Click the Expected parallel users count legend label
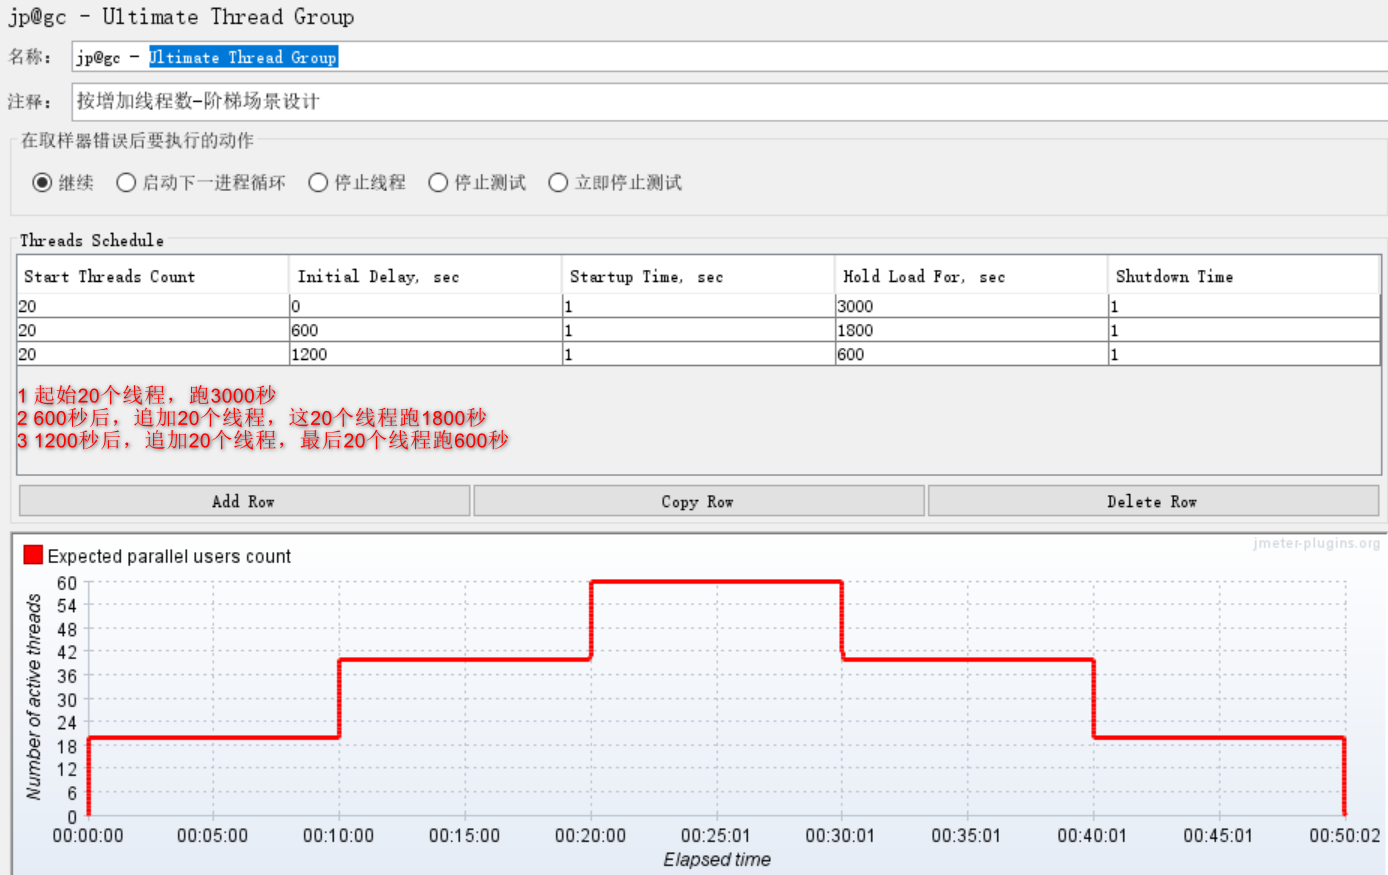The image size is (1388, 875). (x=169, y=556)
